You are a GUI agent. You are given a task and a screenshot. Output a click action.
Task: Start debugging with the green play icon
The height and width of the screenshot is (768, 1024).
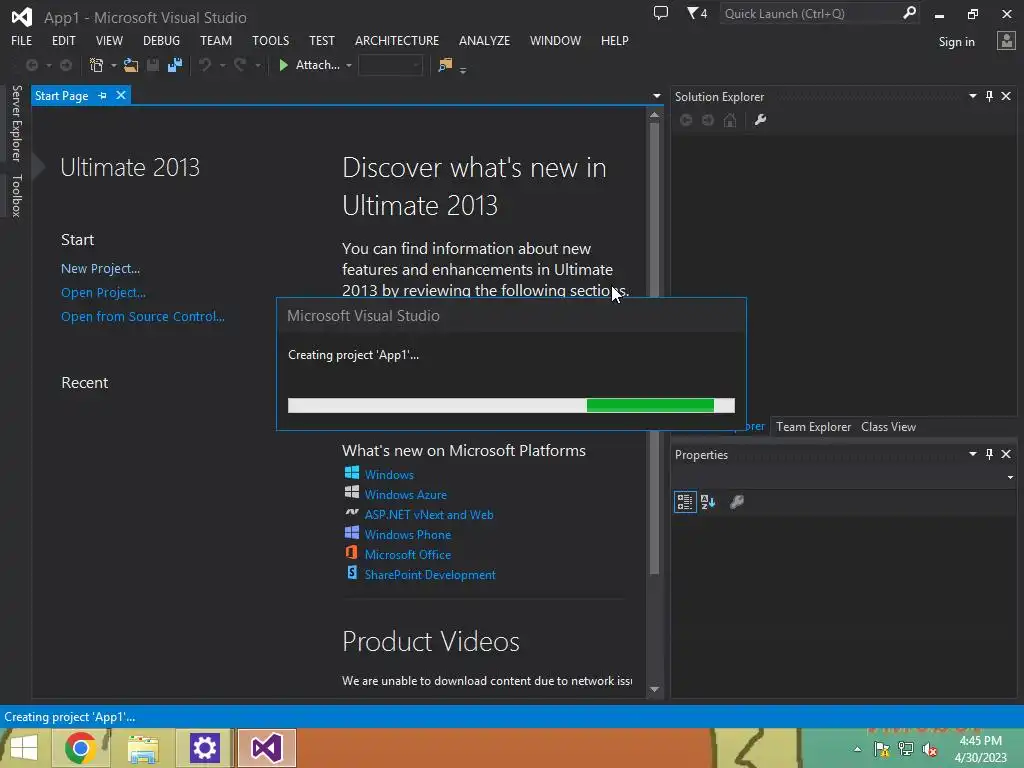[283, 65]
